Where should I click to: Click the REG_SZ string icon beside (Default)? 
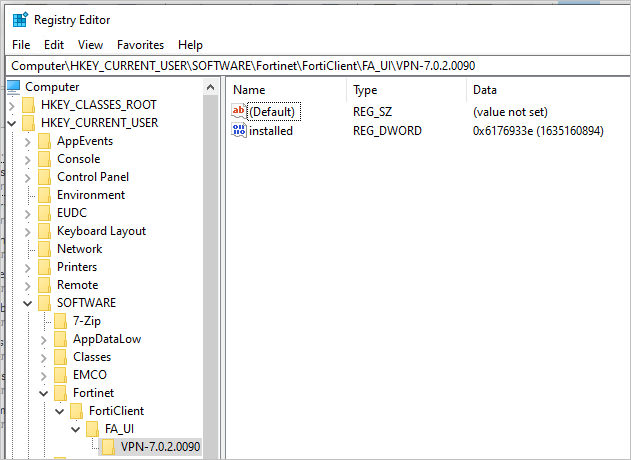tap(239, 112)
